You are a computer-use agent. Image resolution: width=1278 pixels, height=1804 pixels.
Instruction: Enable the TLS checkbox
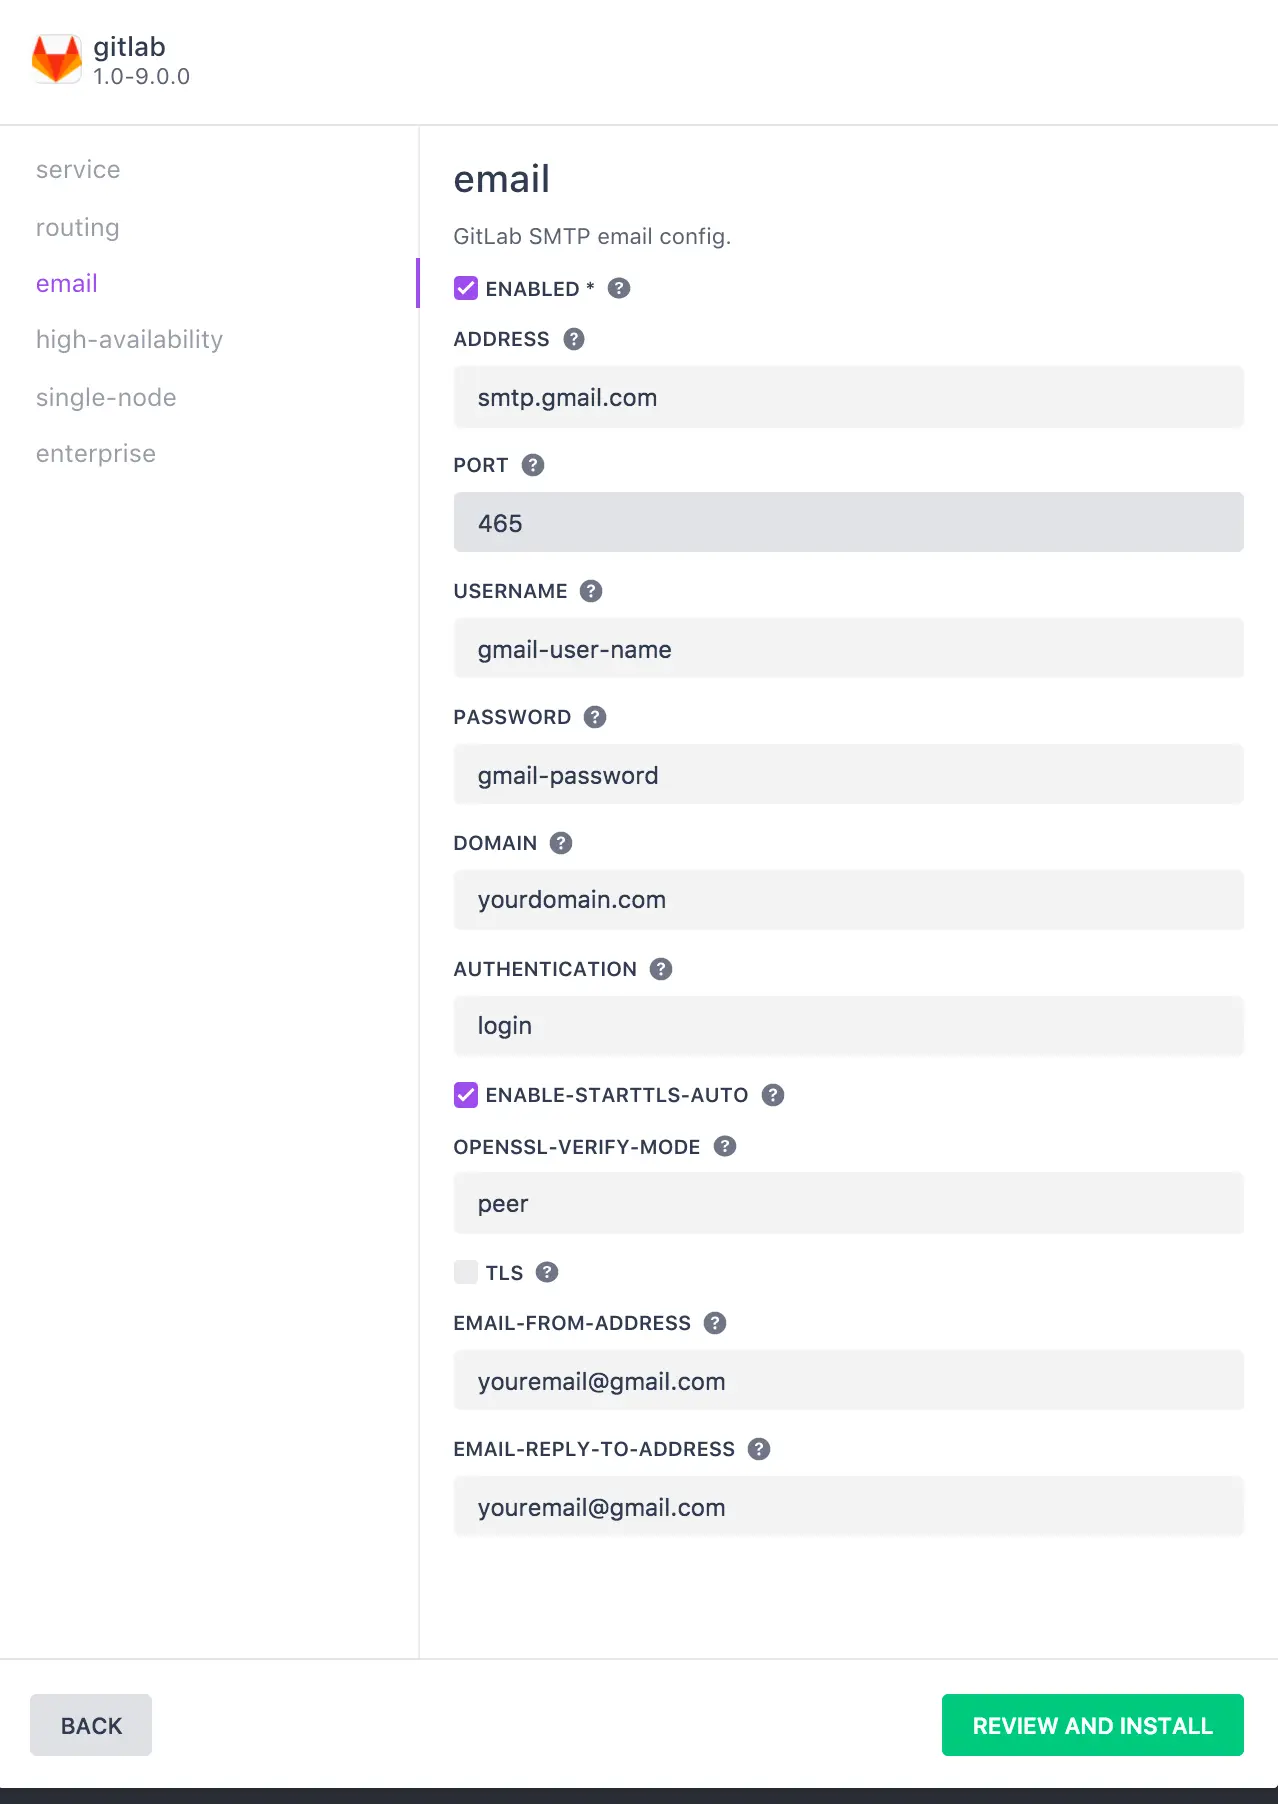point(466,1272)
